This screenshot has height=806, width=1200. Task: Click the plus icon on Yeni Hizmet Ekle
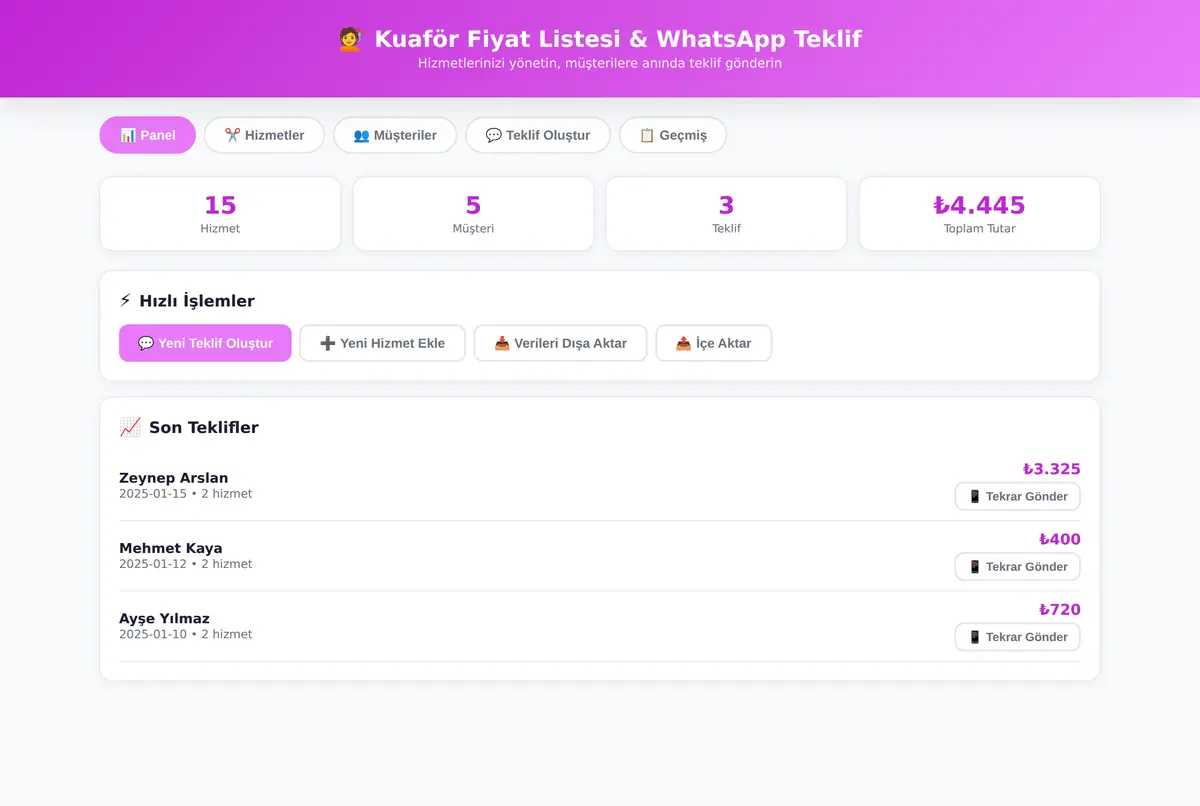(328, 343)
